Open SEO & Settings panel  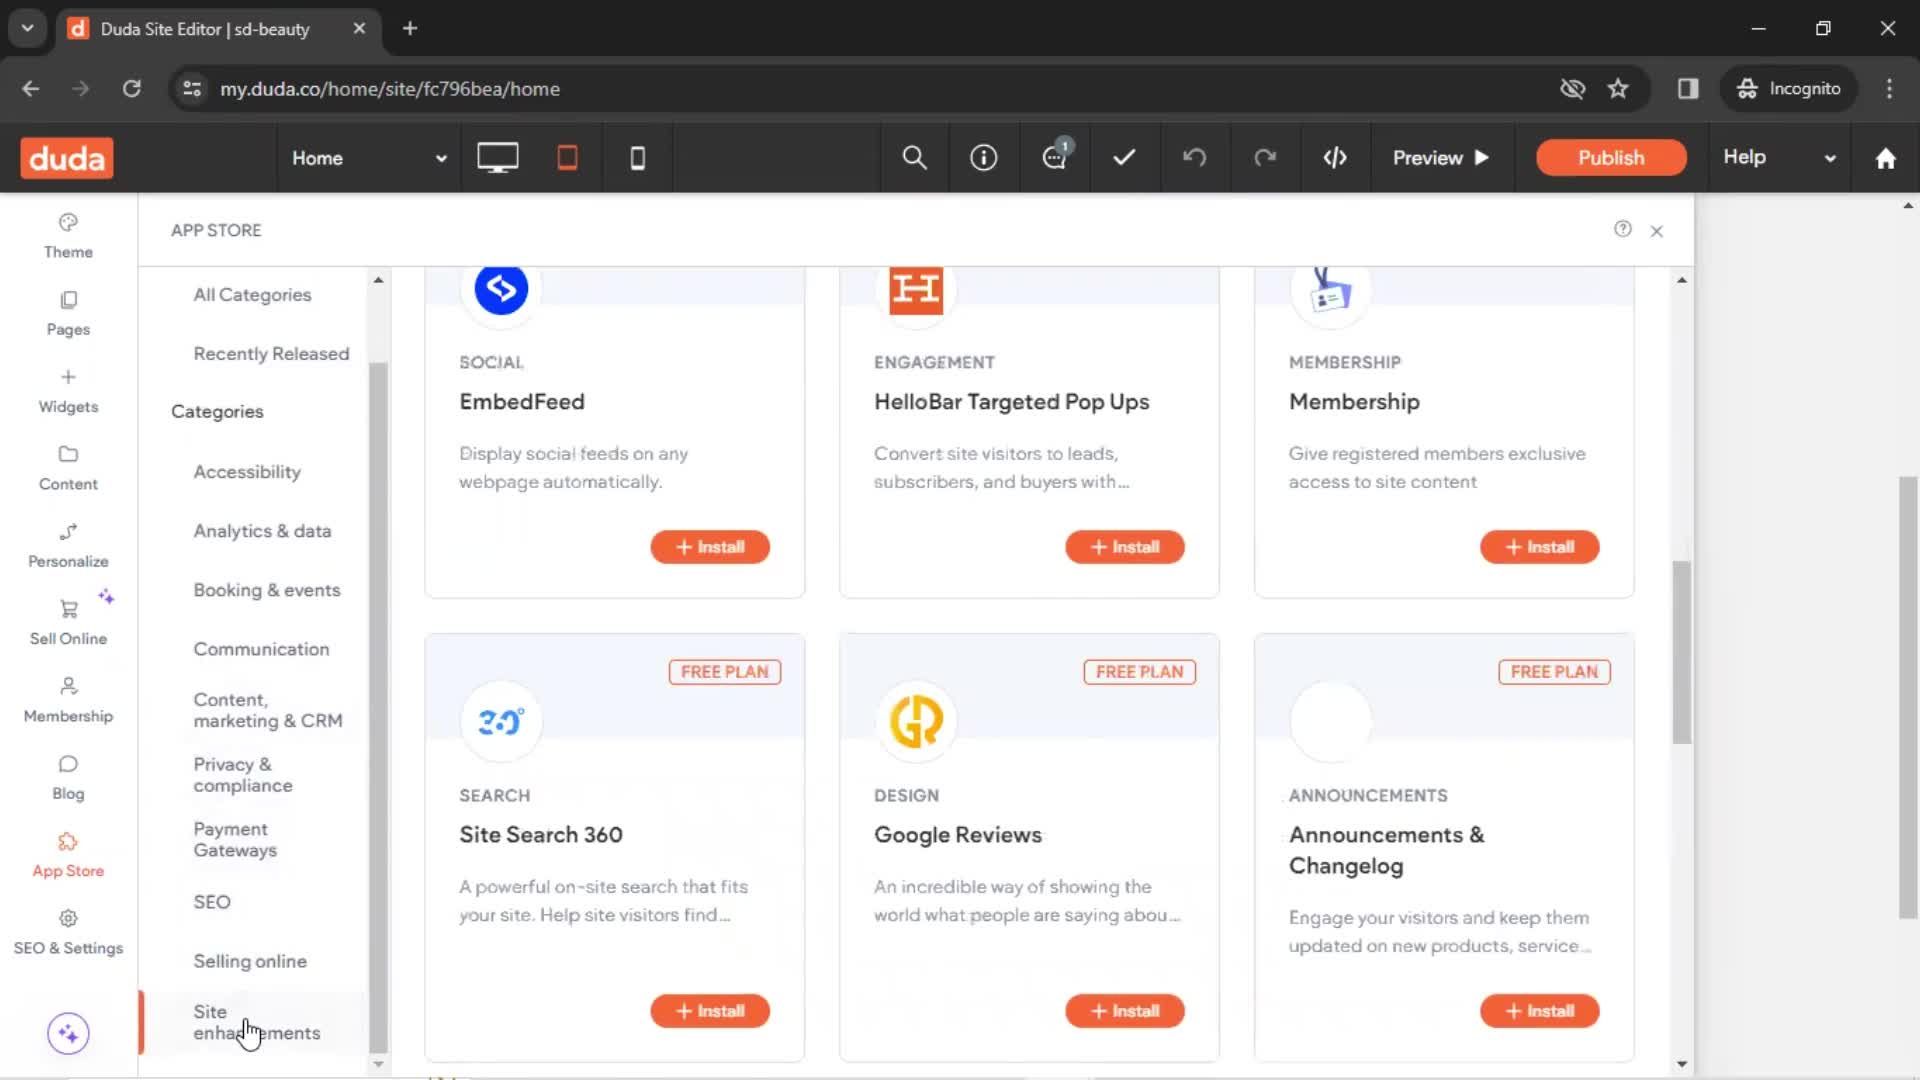coord(68,932)
